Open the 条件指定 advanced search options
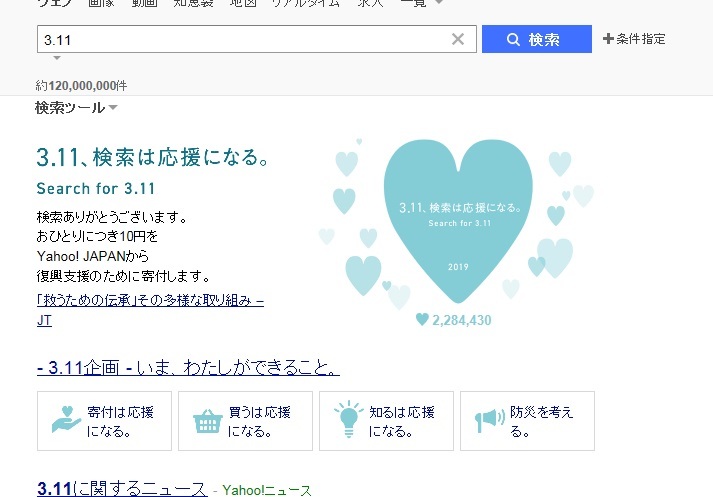 pyautogui.click(x=634, y=39)
